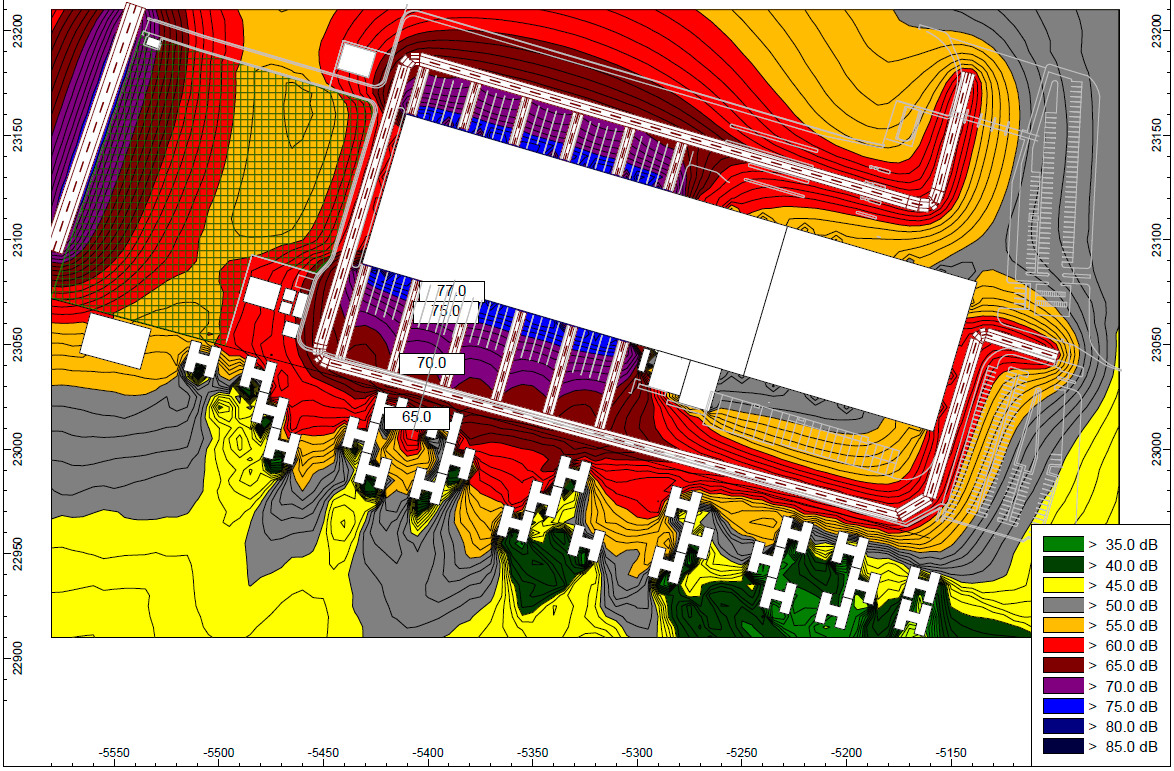Click the gray 50.0 dB legend swatch
The width and height of the screenshot is (1174, 771).
[1062, 605]
